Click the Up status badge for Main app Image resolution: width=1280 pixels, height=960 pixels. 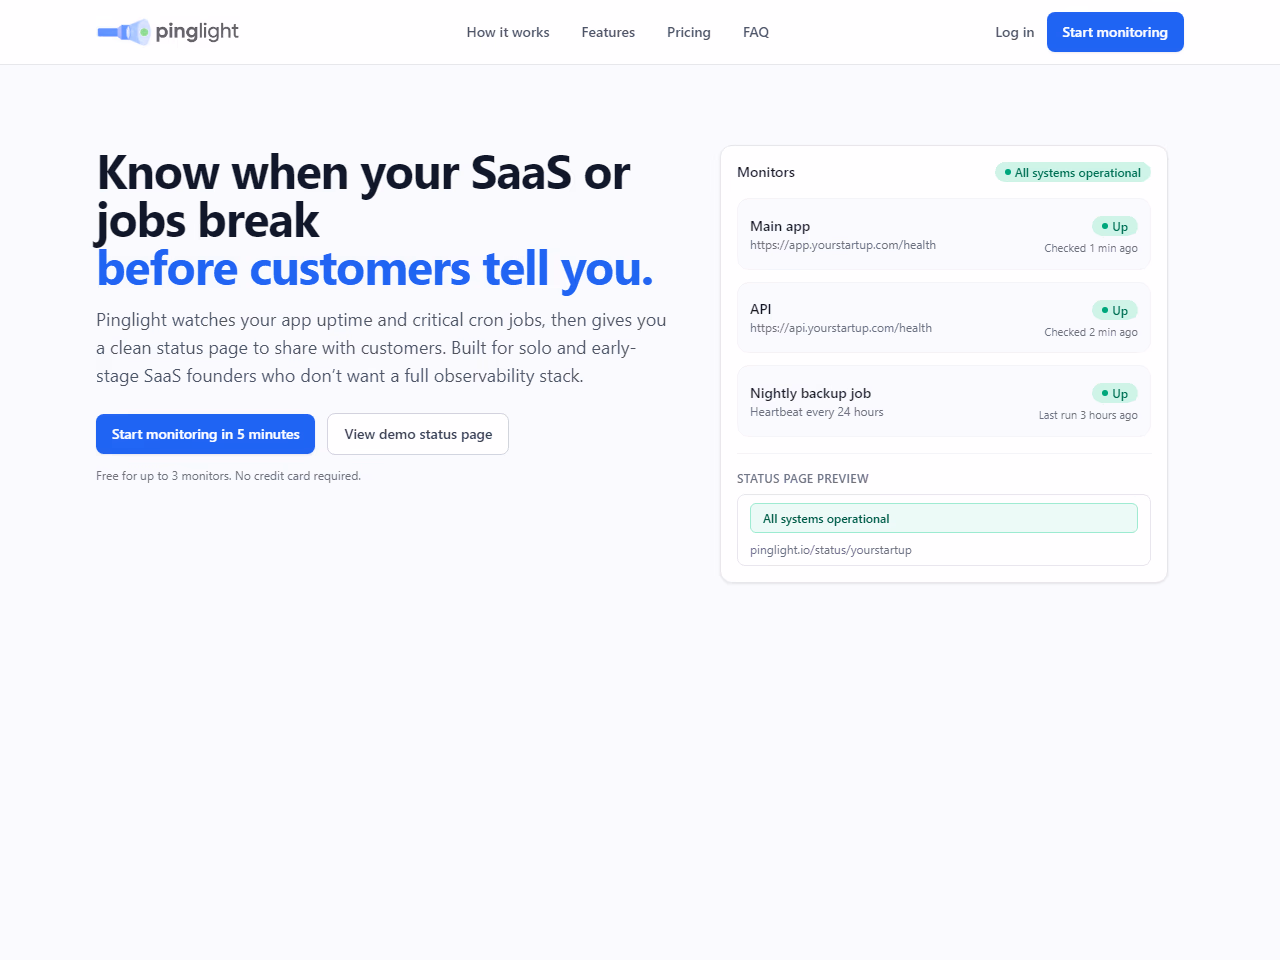click(1114, 227)
